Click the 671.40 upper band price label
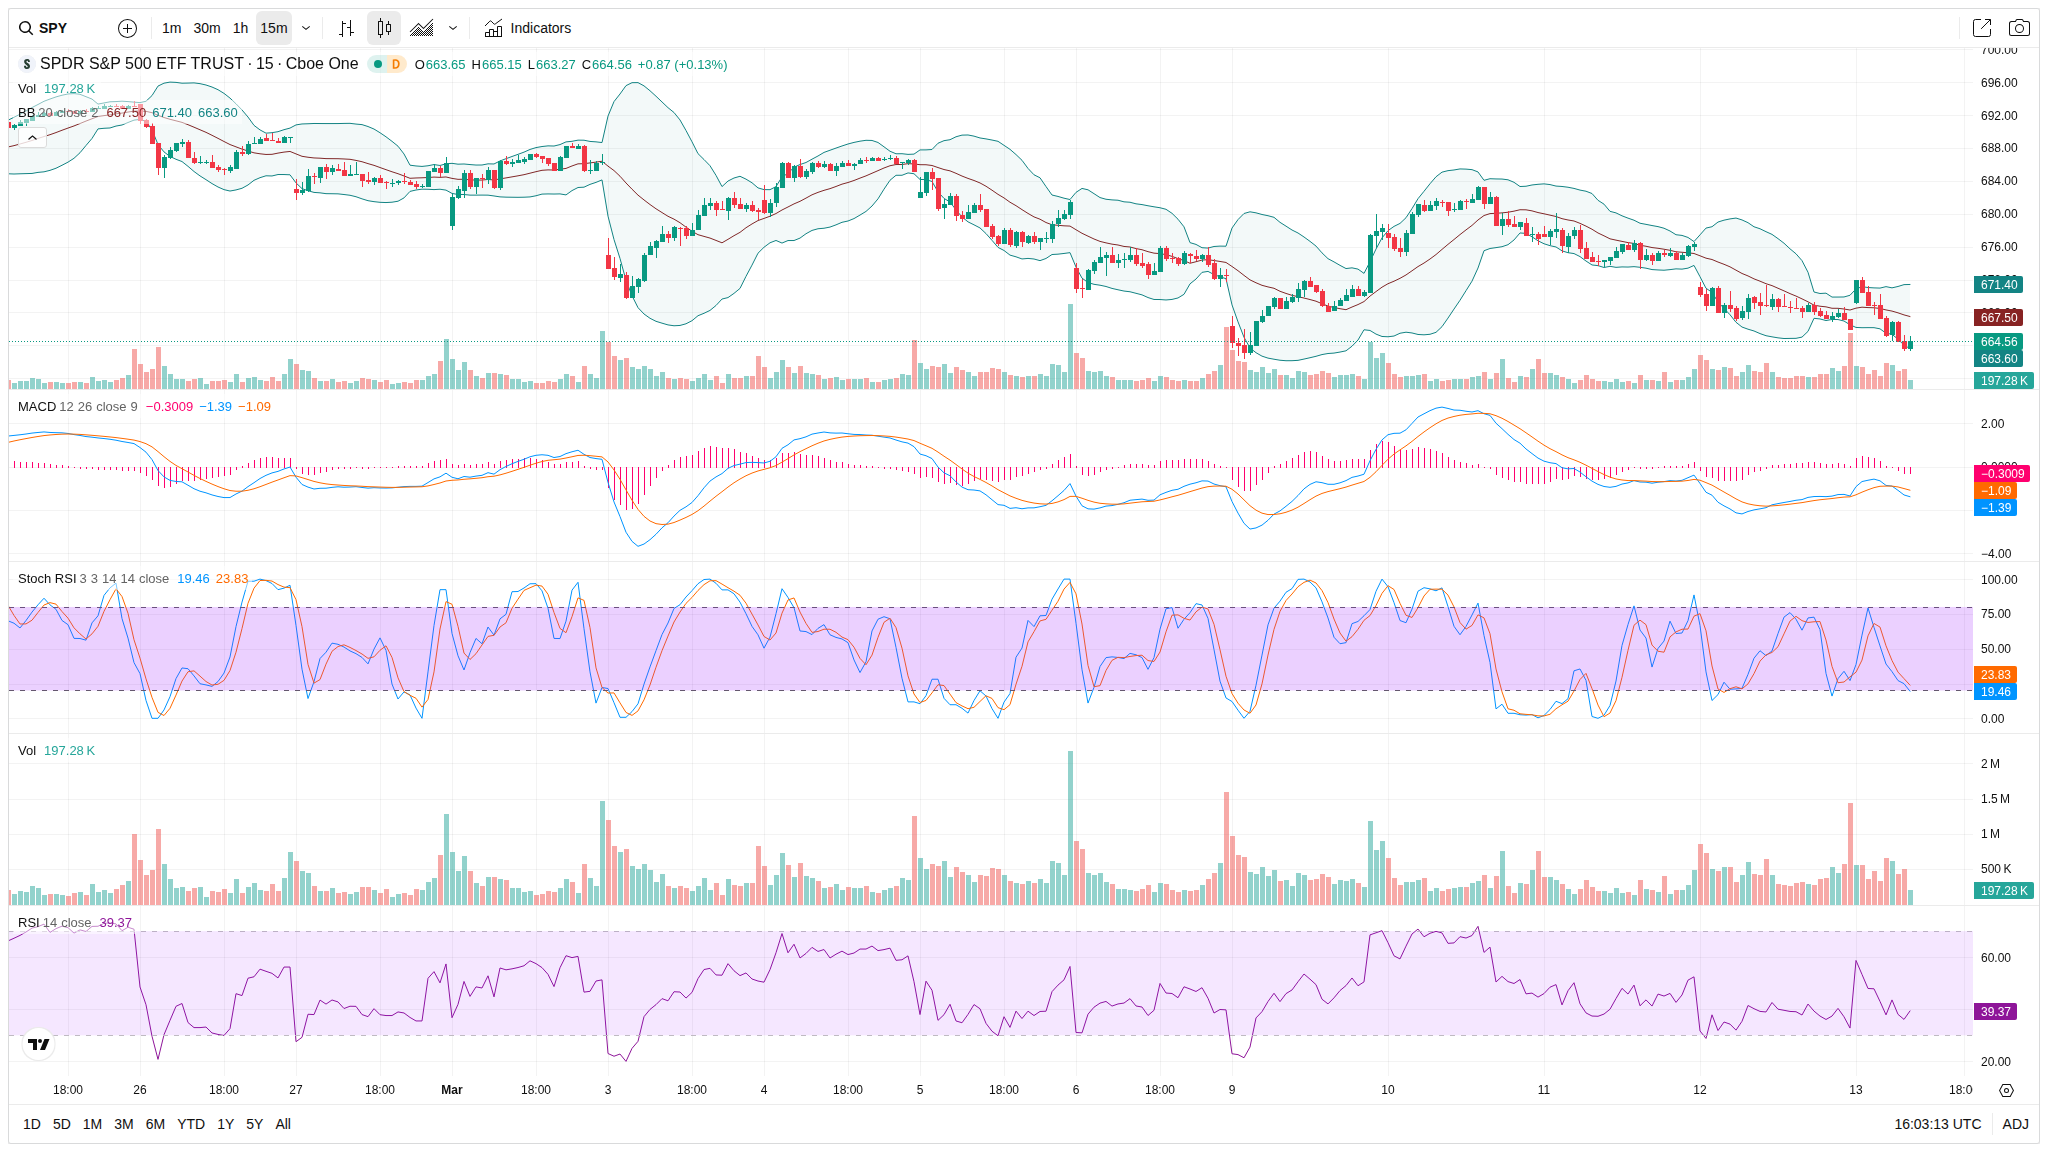 point(1998,285)
